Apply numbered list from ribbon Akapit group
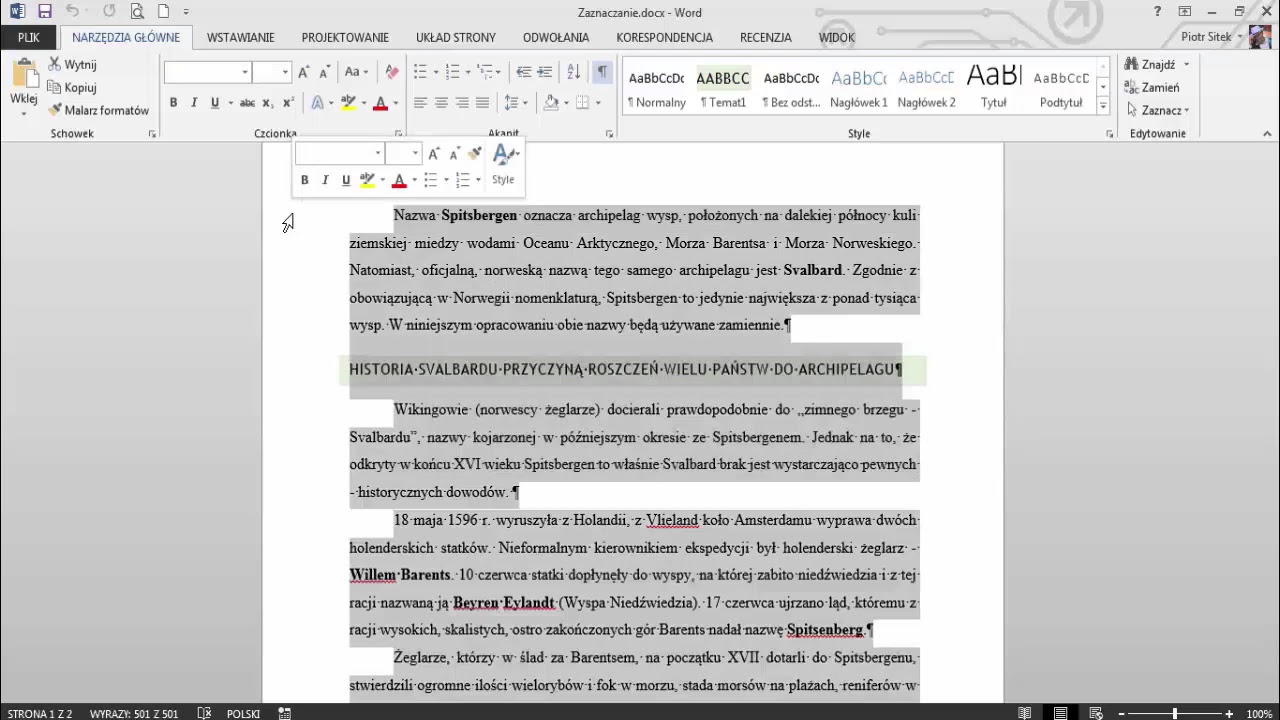 point(452,72)
